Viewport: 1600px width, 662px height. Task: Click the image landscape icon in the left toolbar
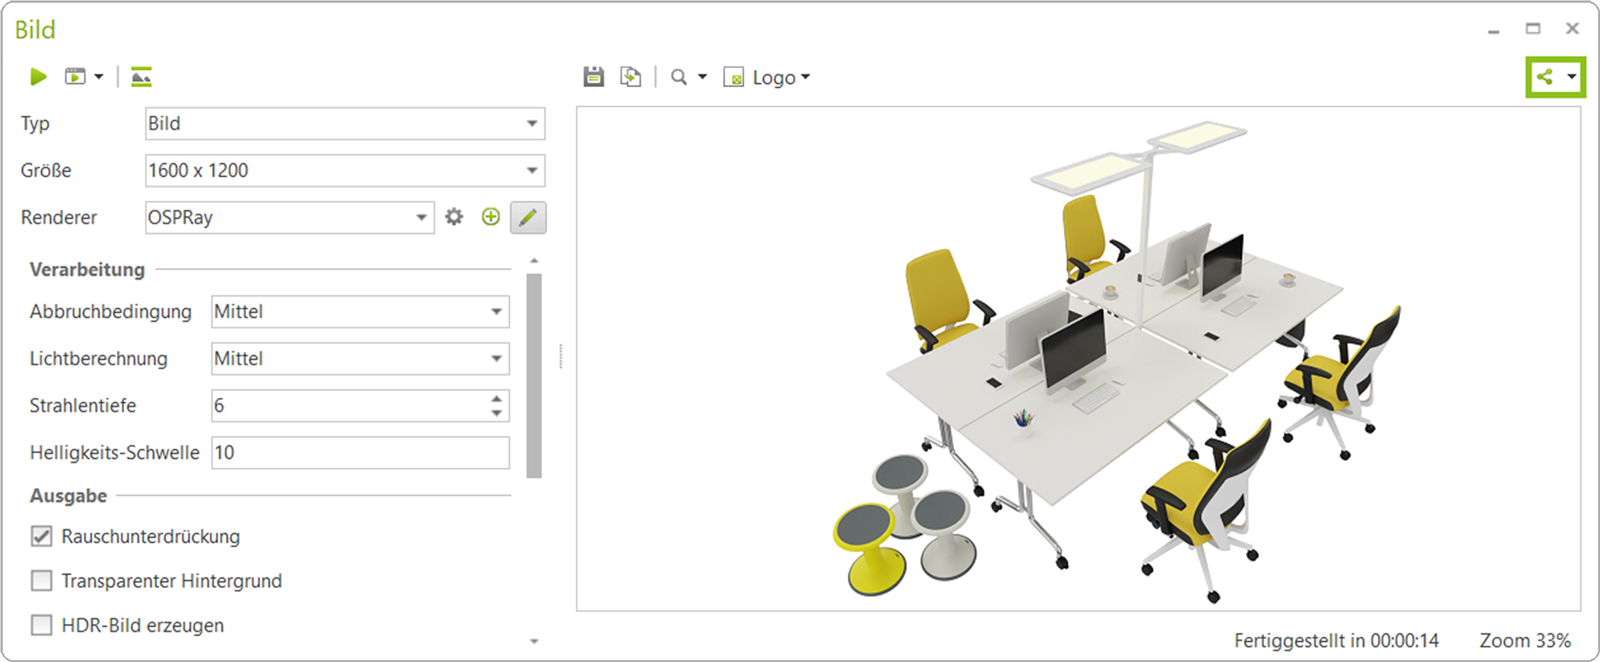(x=141, y=77)
